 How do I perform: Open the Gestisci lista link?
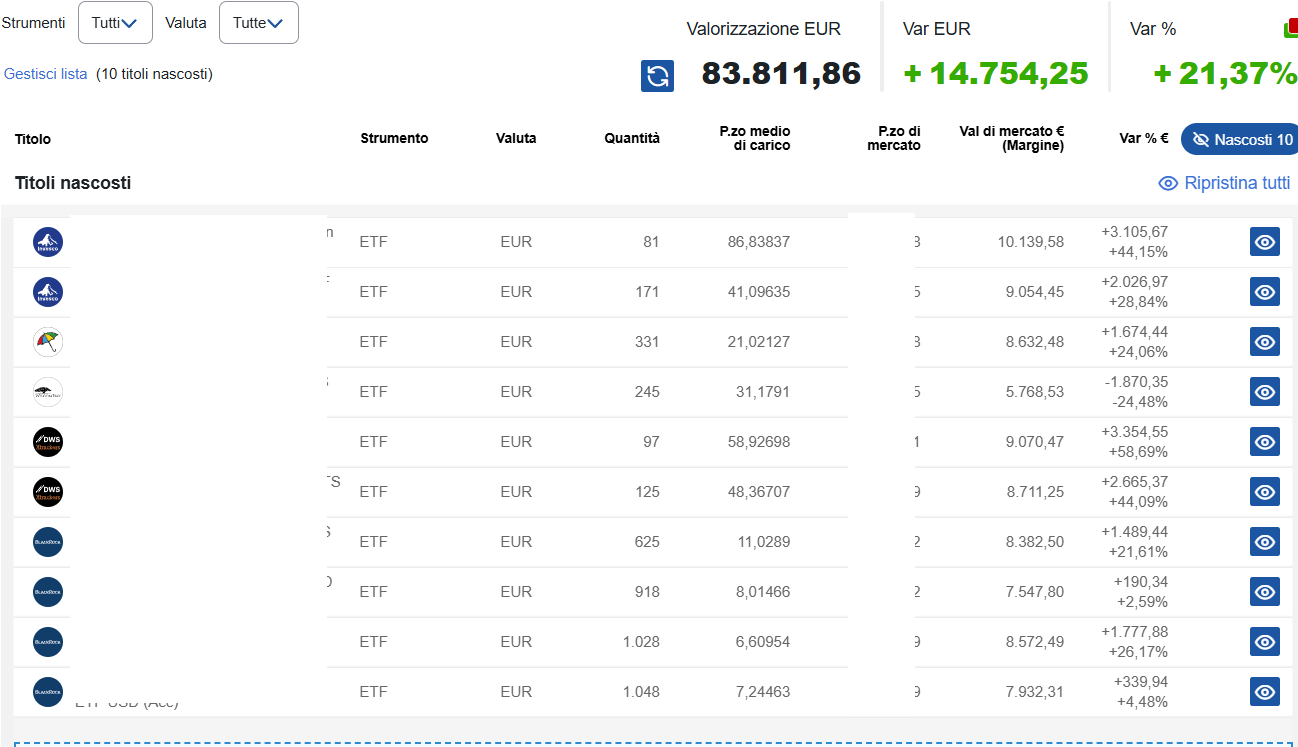click(46, 74)
